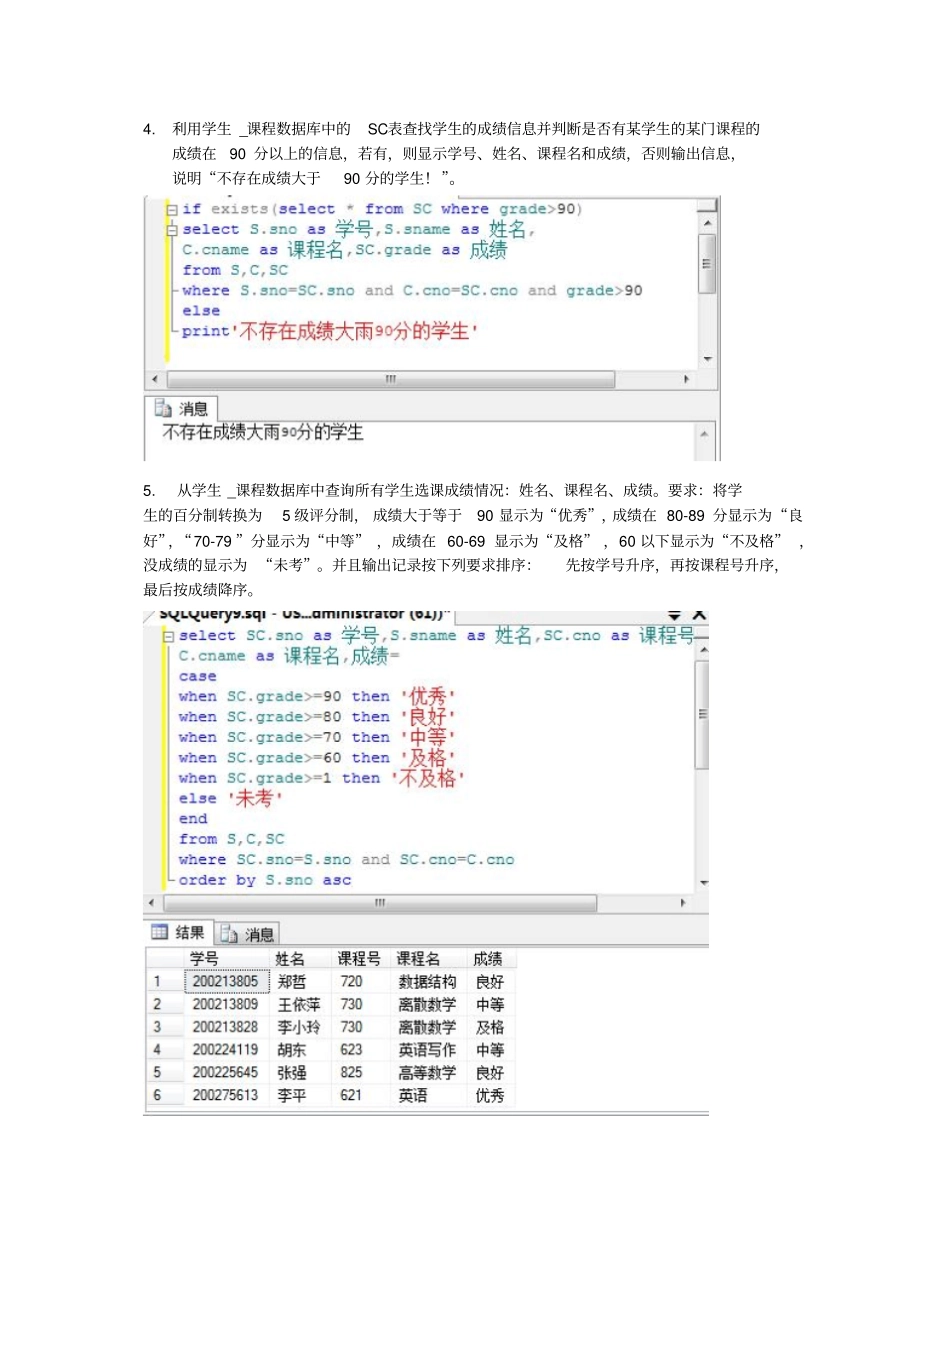Click left arrow of second editor's horizontal scrollbar
This screenshot has width=950, height=1345.
[x=151, y=903]
